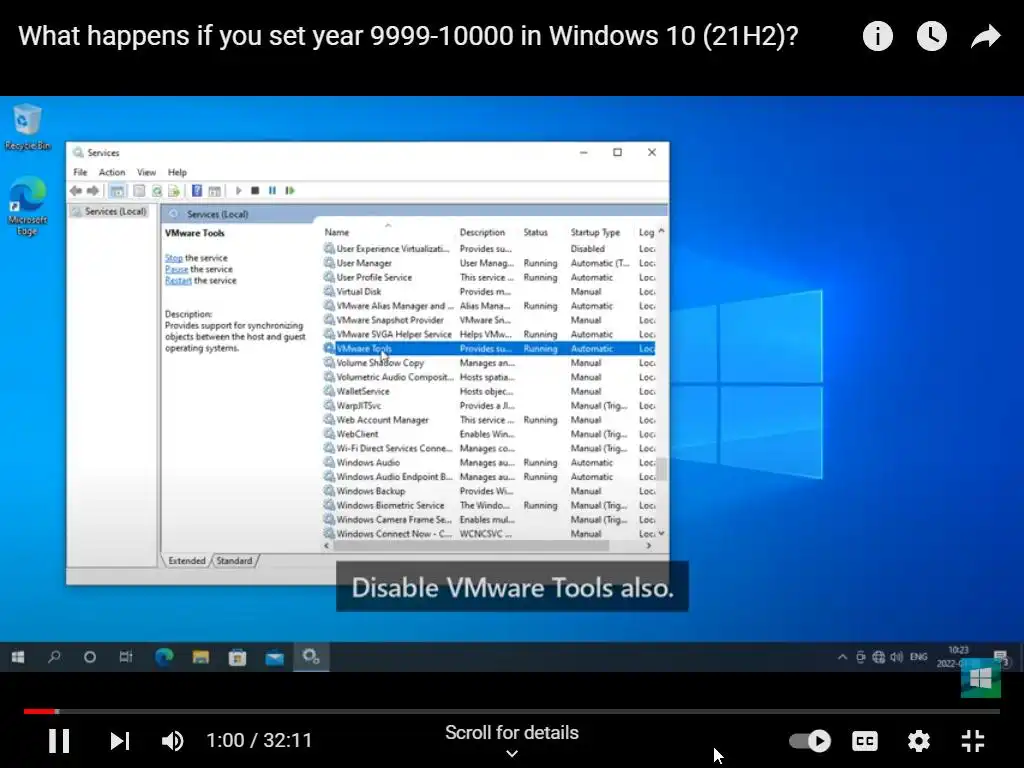Click the Refresh toolbar icon
Viewport: 1024px width, 768px height.
click(x=157, y=191)
